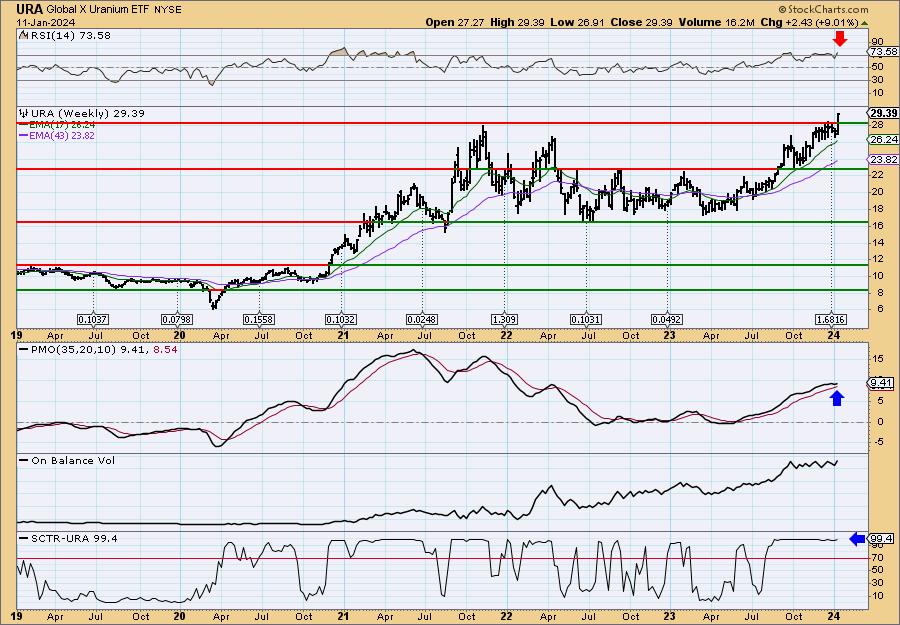900x625 pixels.
Task: Click the Open 27.27 value
Action: (x=456, y=22)
